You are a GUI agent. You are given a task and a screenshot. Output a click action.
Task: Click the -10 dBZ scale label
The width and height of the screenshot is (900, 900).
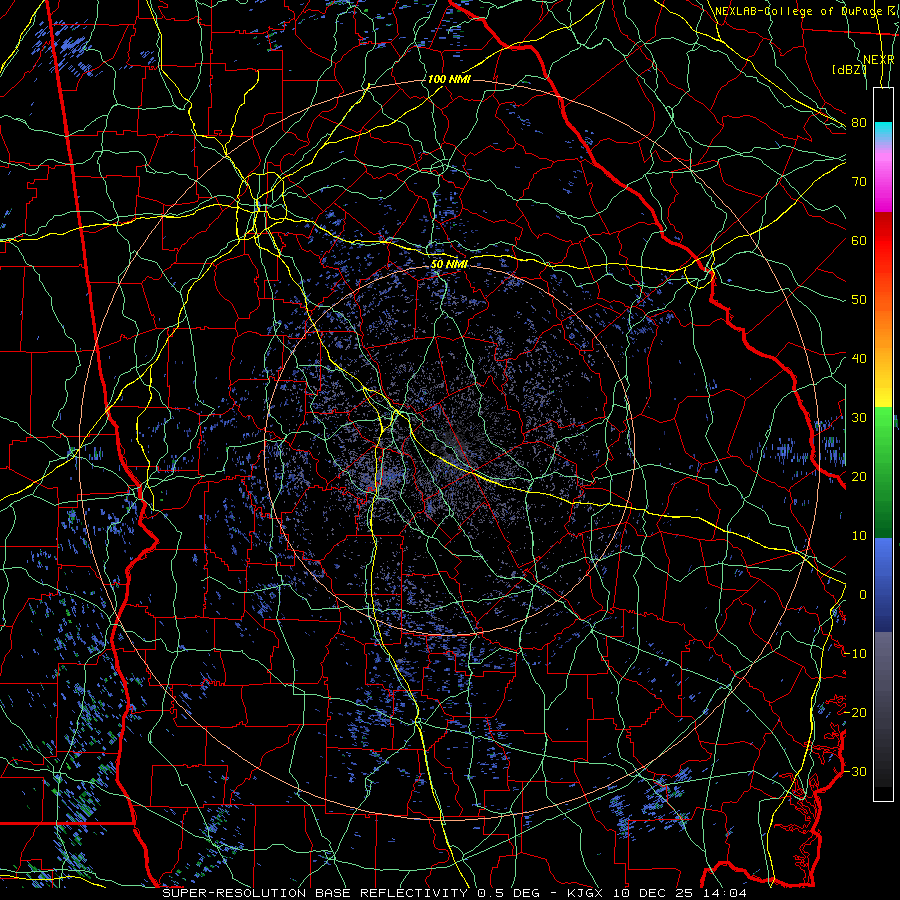(x=855, y=653)
